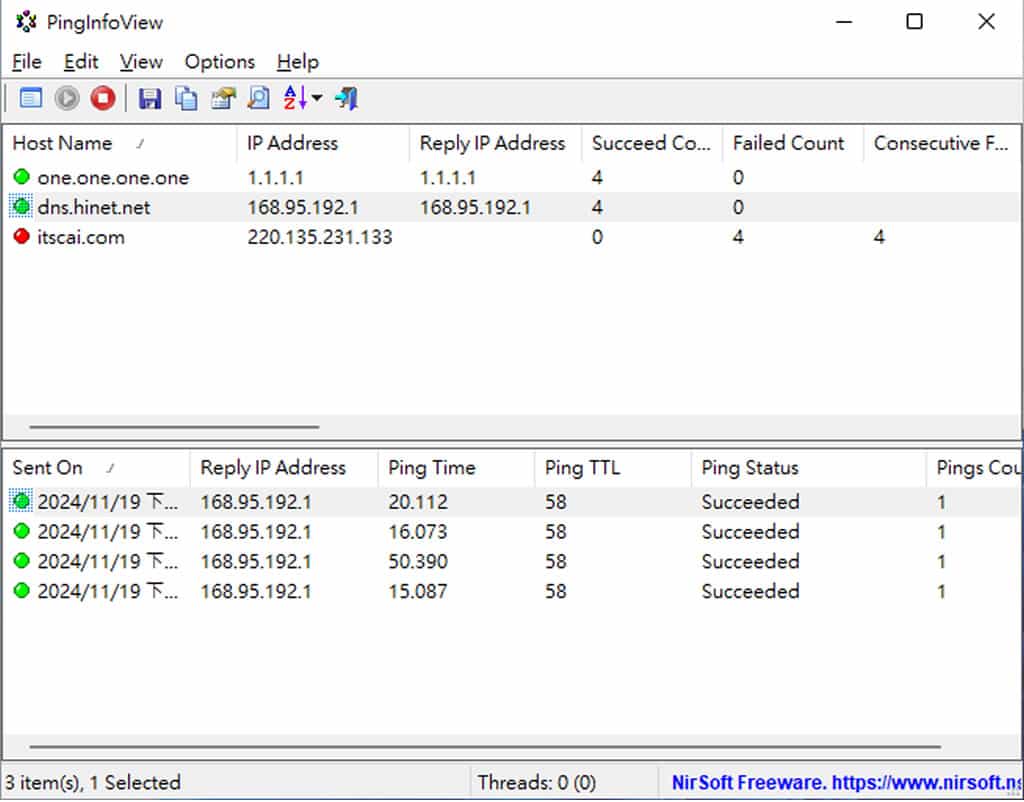Open the File menu
Image resolution: width=1024 pixels, height=802 pixels.
pyautogui.click(x=27, y=62)
